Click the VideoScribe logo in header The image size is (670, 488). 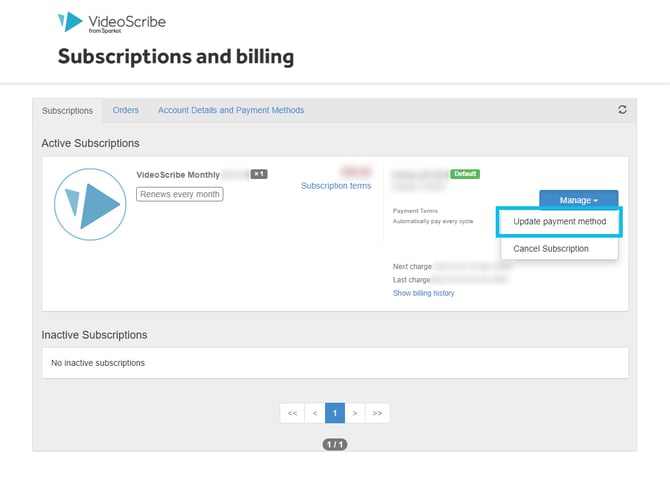(x=112, y=22)
